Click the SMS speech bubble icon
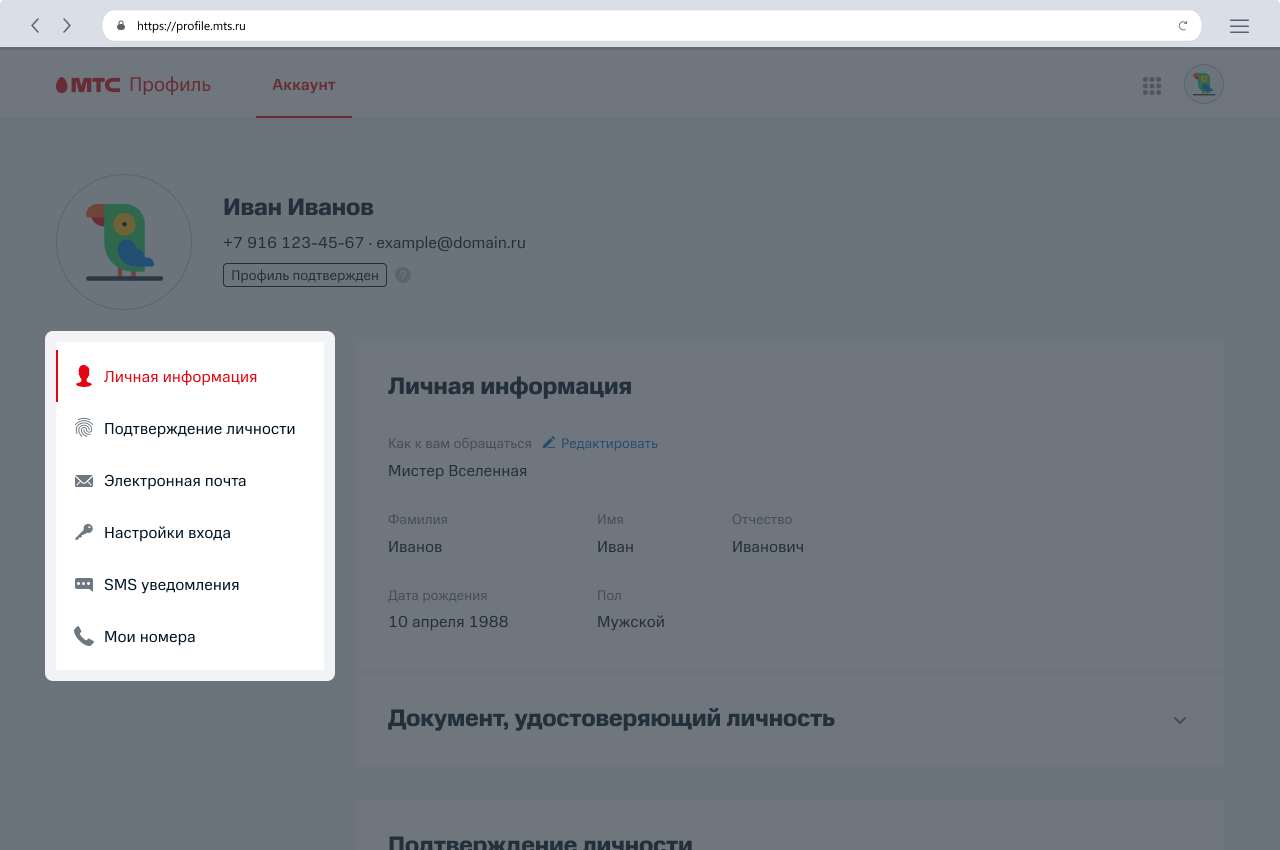 pyautogui.click(x=84, y=585)
